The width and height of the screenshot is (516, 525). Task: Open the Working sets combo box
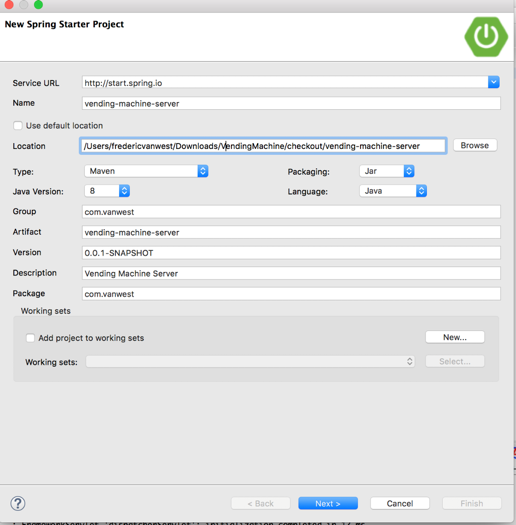(250, 362)
